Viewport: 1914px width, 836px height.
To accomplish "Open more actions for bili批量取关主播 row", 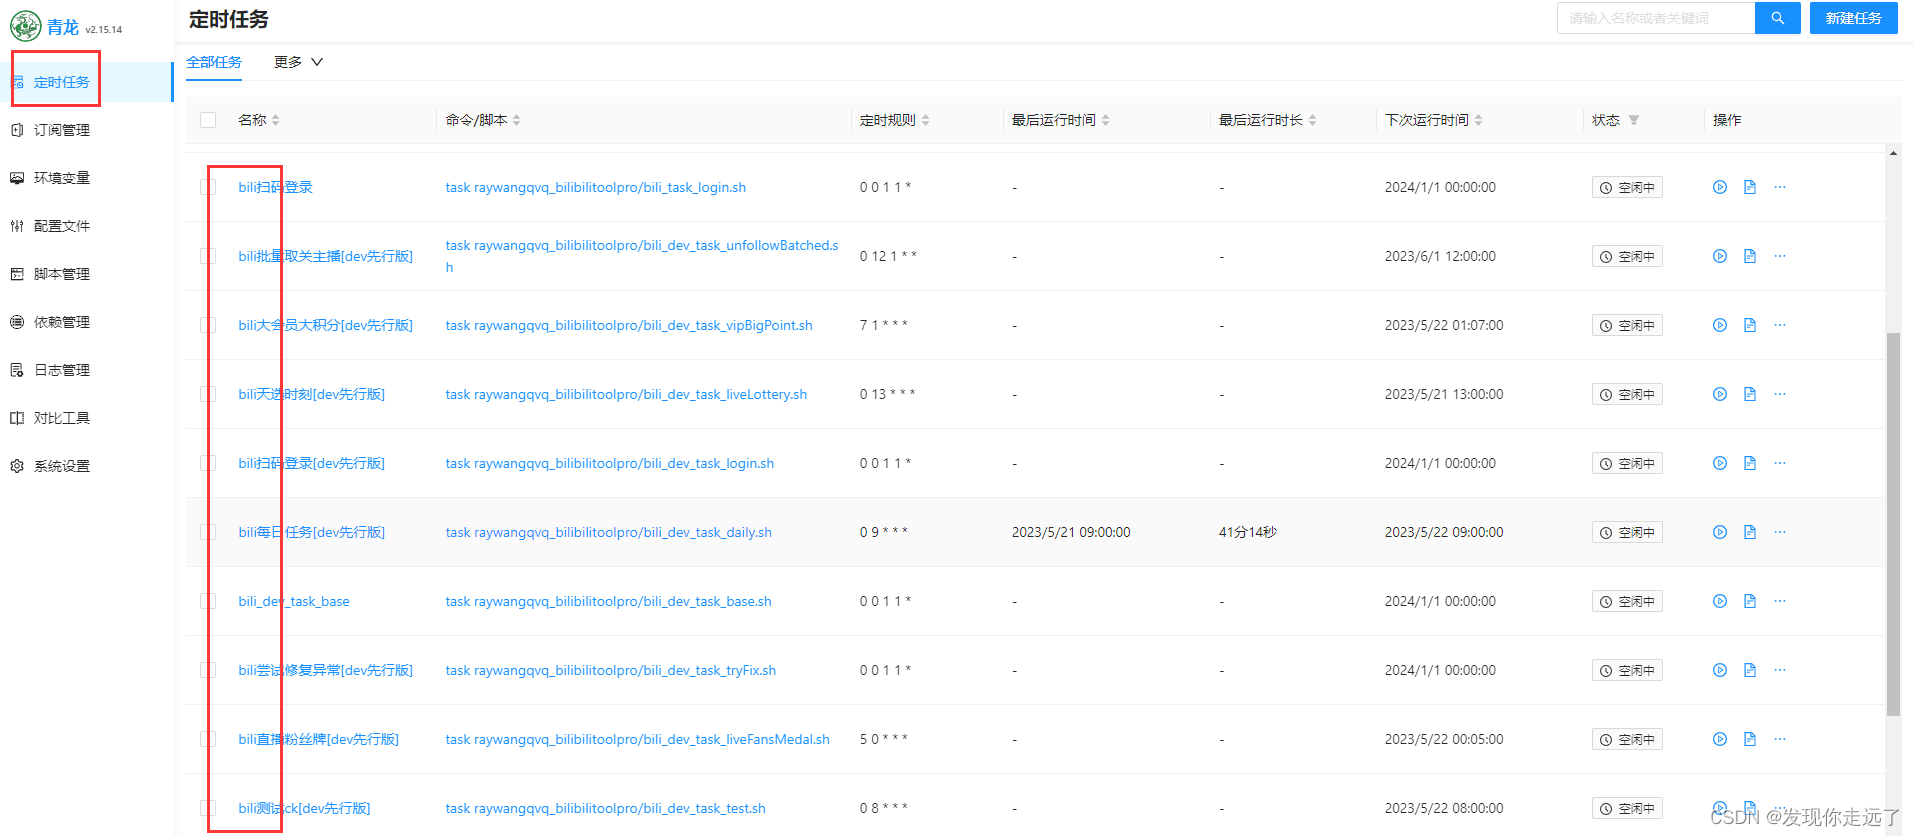I will [x=1780, y=256].
